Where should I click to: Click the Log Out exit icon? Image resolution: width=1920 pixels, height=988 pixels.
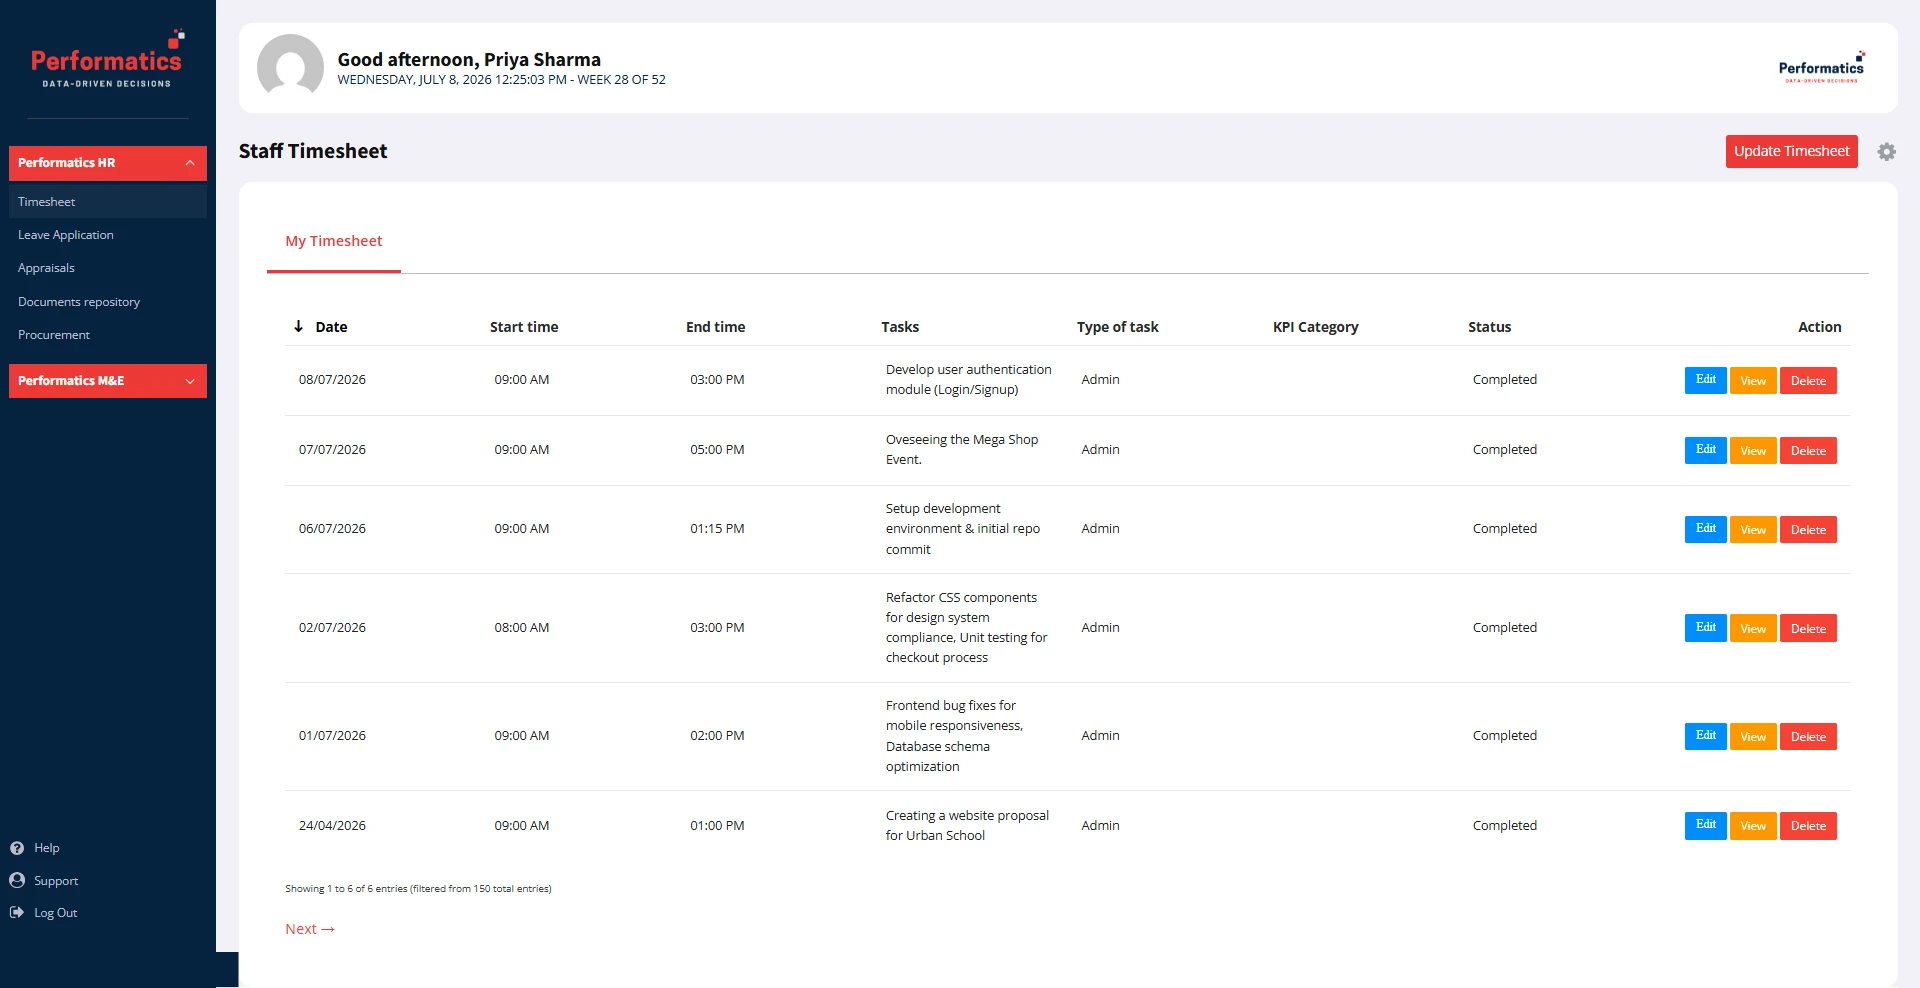pyautogui.click(x=17, y=912)
